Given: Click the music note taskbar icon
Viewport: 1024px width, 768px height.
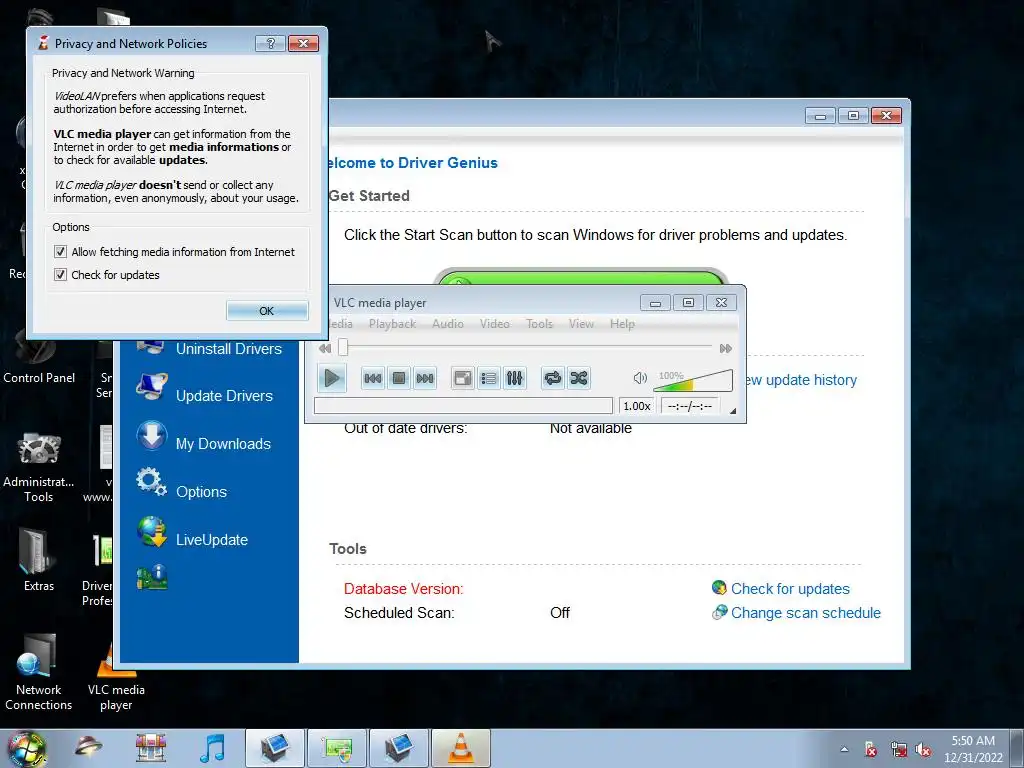Looking at the screenshot, I should click(x=212, y=748).
